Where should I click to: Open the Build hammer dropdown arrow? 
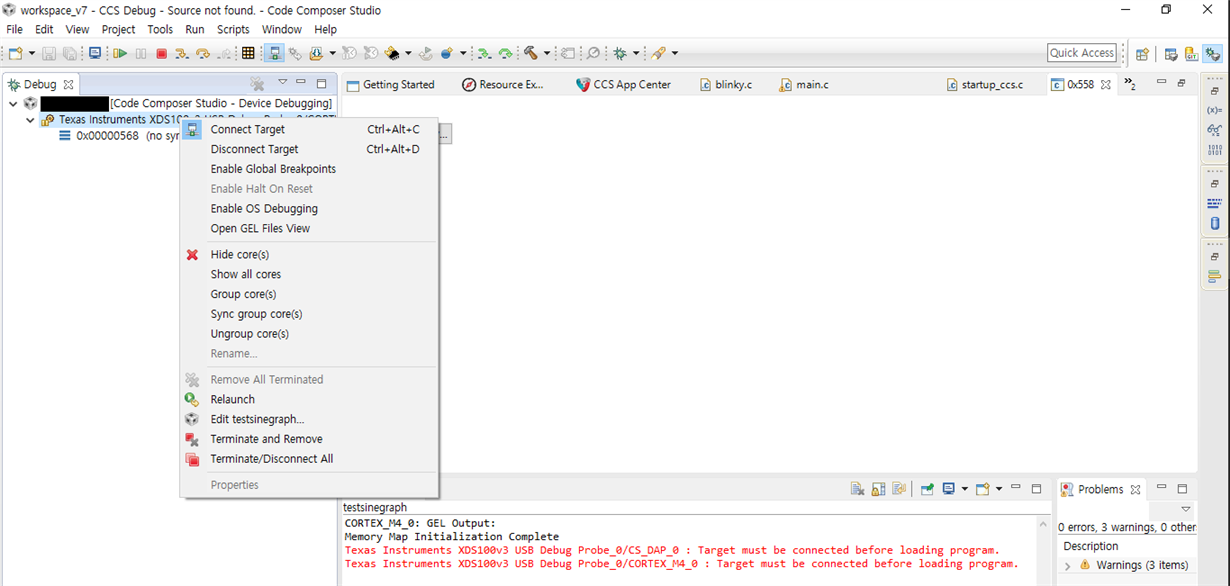[x=547, y=53]
